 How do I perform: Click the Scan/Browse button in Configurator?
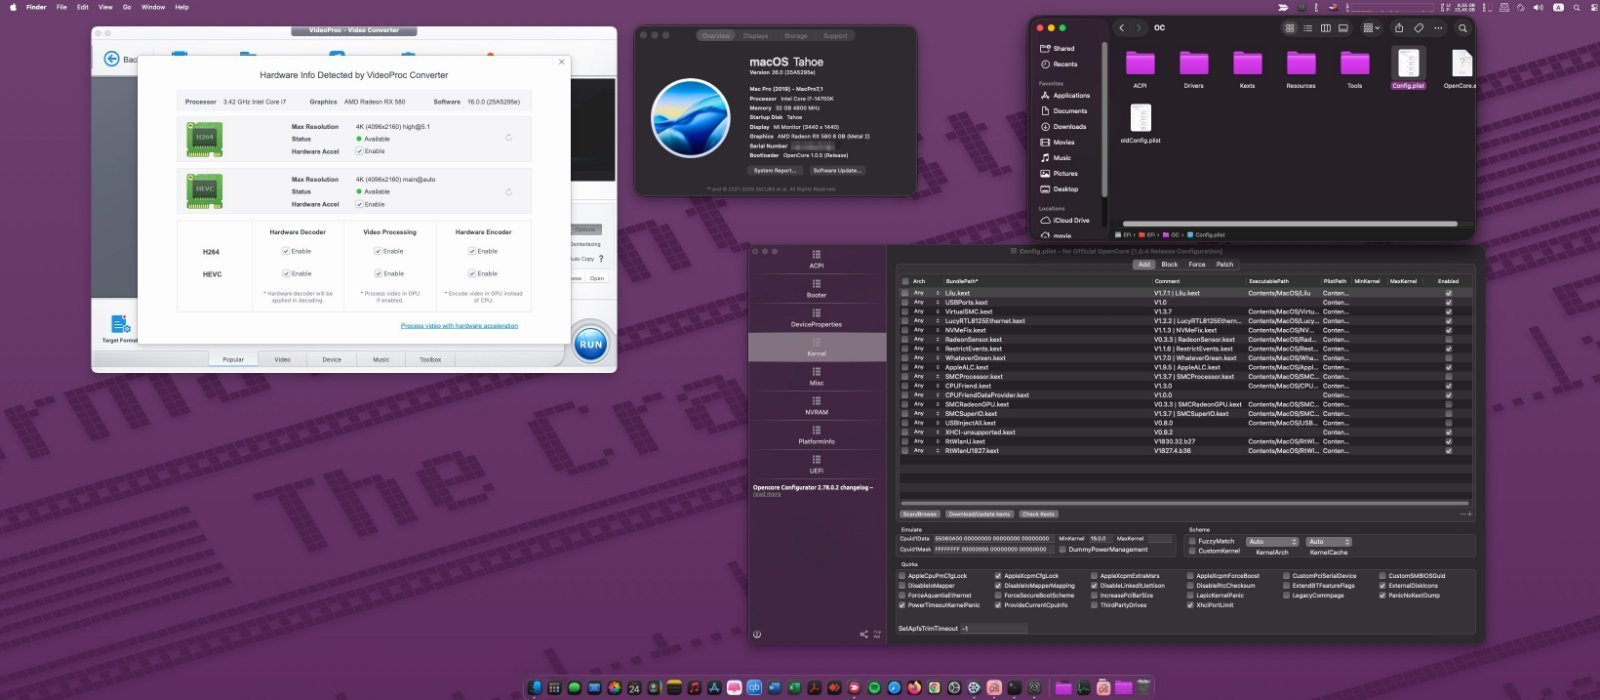(x=920, y=514)
